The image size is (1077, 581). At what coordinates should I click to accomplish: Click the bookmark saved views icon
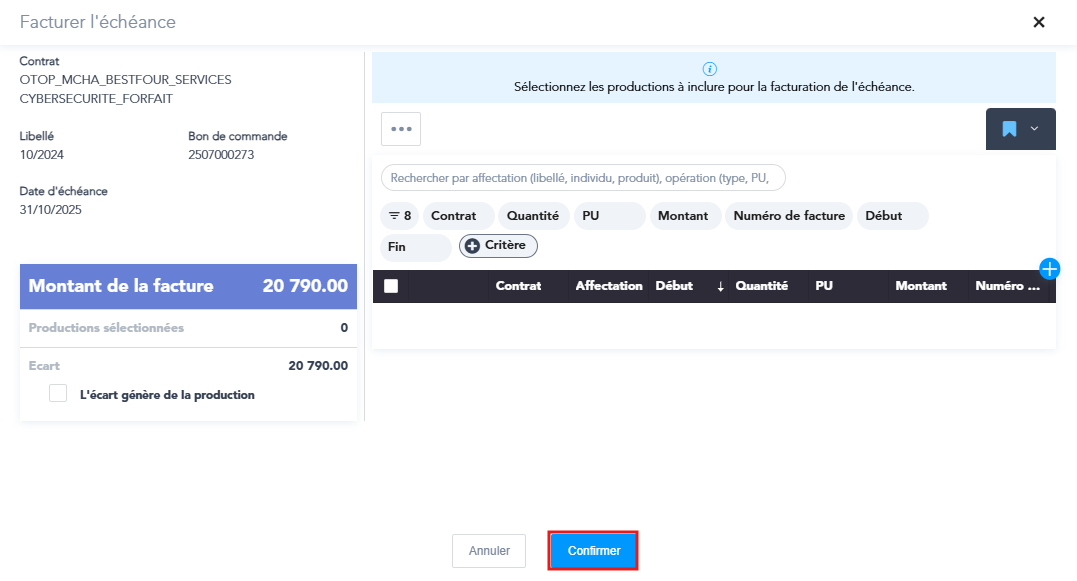point(1009,129)
